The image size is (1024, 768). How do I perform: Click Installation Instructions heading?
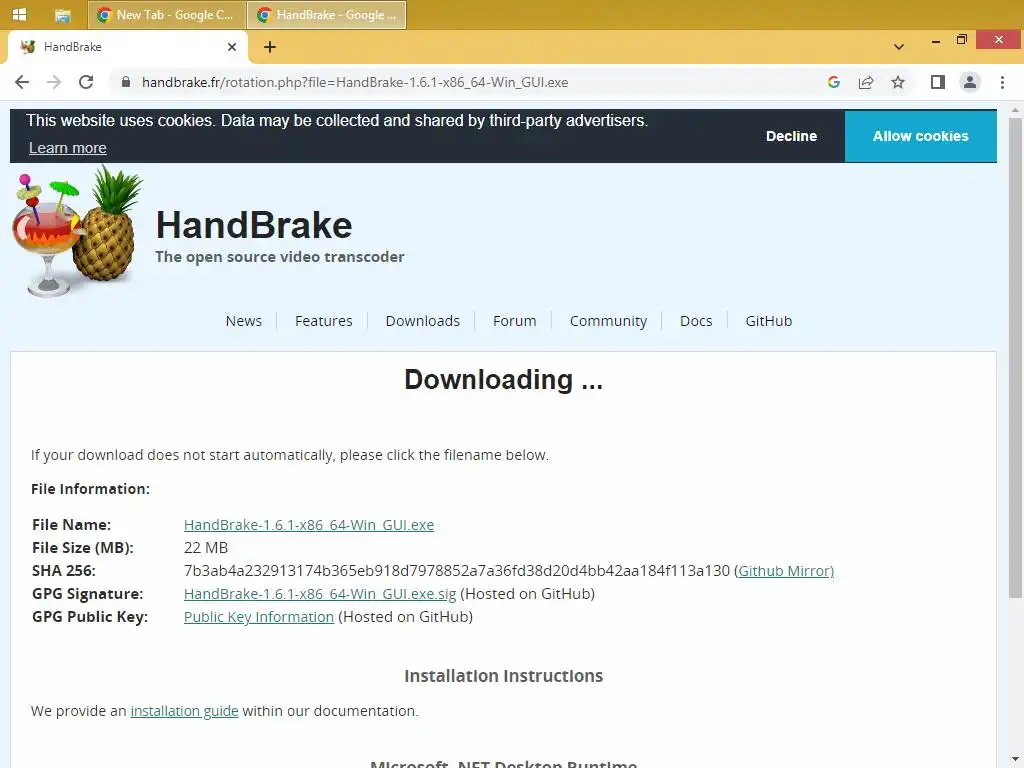pos(504,676)
